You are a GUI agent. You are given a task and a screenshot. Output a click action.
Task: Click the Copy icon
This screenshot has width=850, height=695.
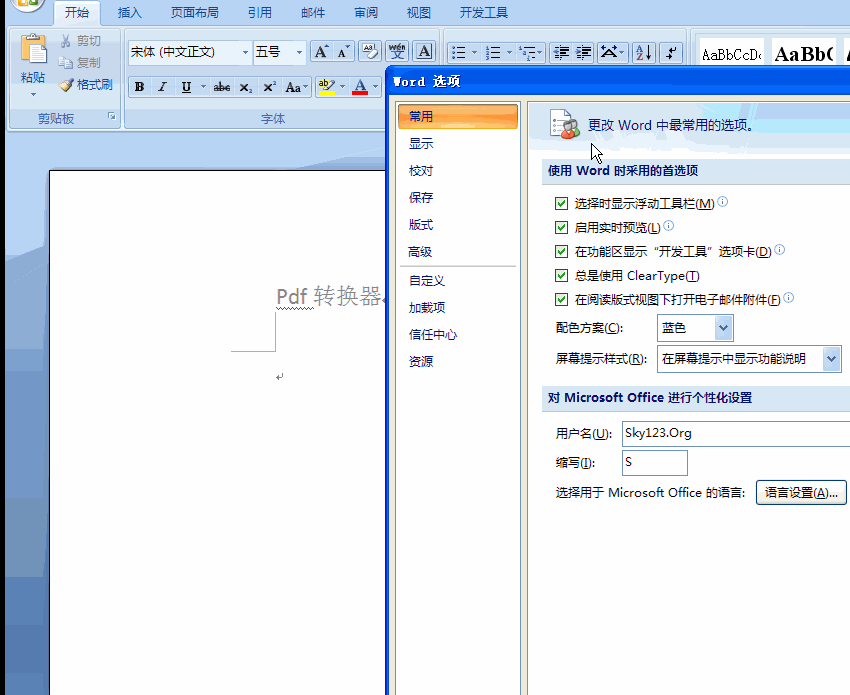pyautogui.click(x=66, y=63)
